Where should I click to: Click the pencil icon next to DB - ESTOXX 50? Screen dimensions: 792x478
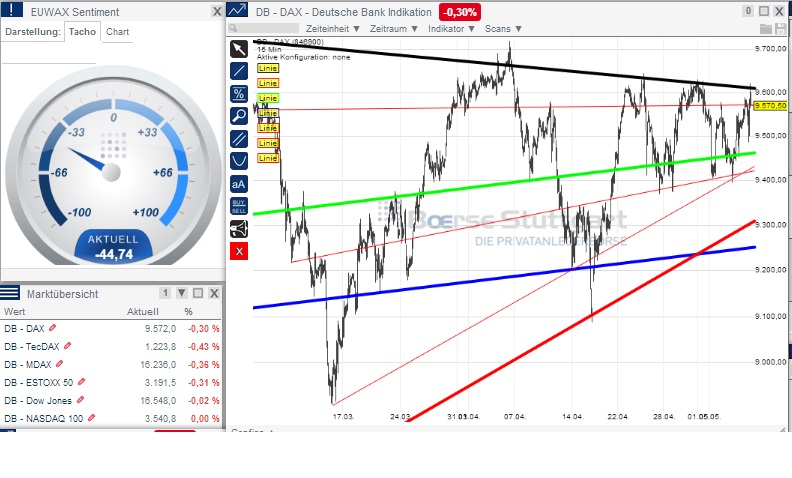[x=82, y=382]
